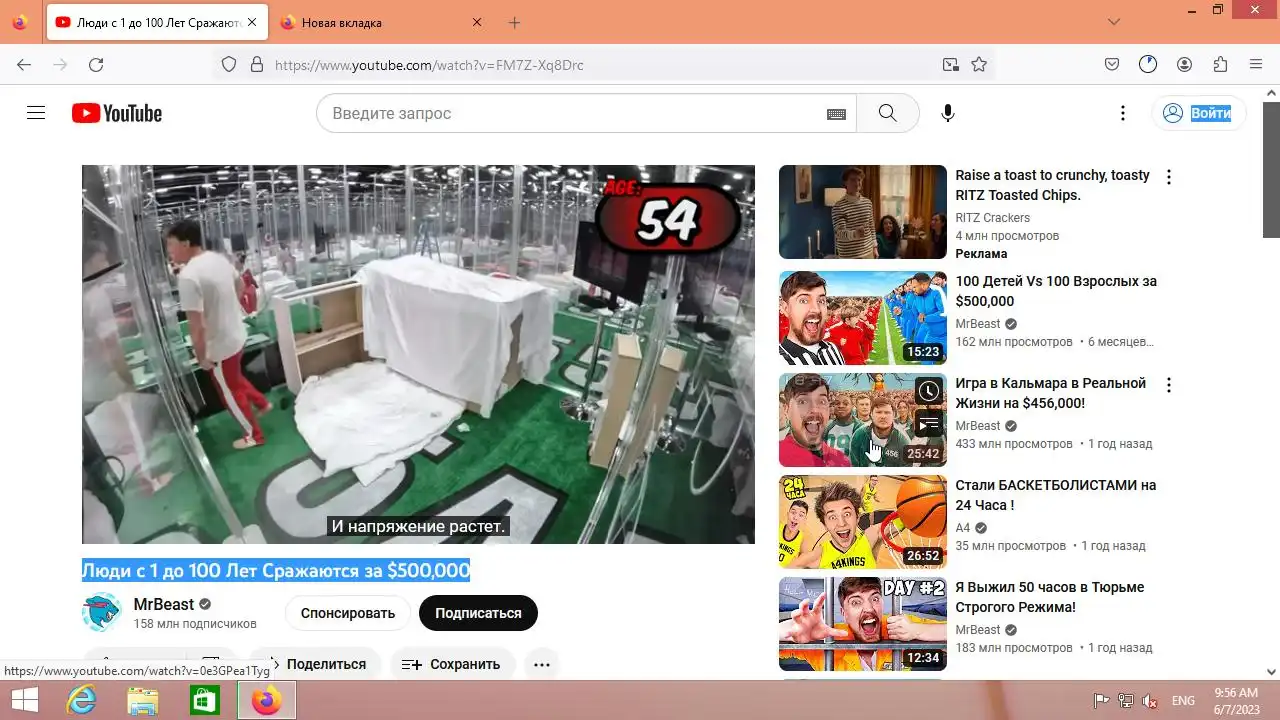The image size is (1280, 720).
Task: Bookmark this page with the star
Action: (979, 64)
